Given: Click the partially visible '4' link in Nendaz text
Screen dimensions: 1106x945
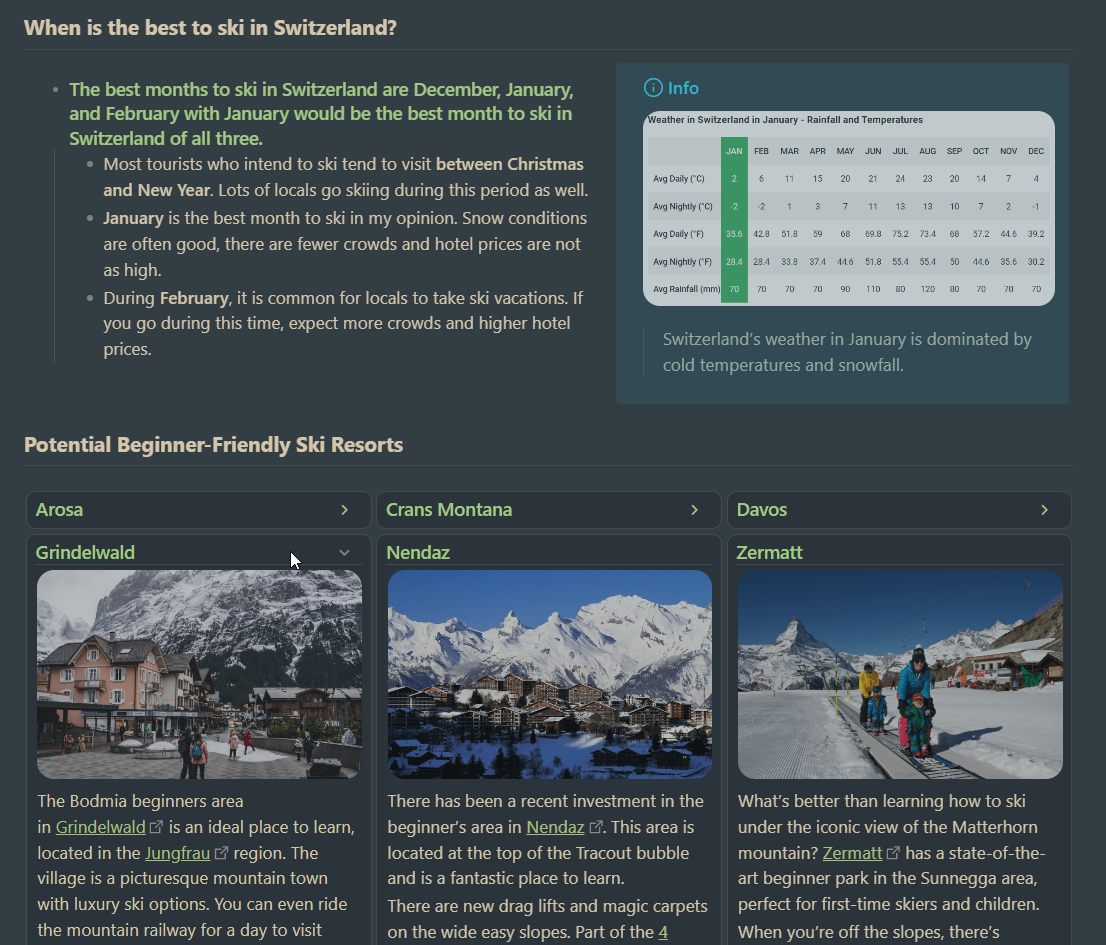Looking at the screenshot, I should (x=663, y=932).
